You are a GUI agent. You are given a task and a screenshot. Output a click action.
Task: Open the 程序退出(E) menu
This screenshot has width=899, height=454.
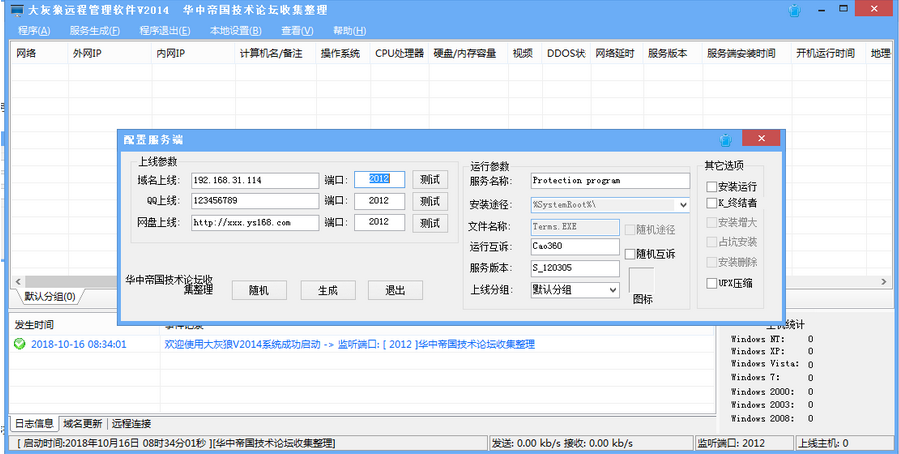point(165,31)
